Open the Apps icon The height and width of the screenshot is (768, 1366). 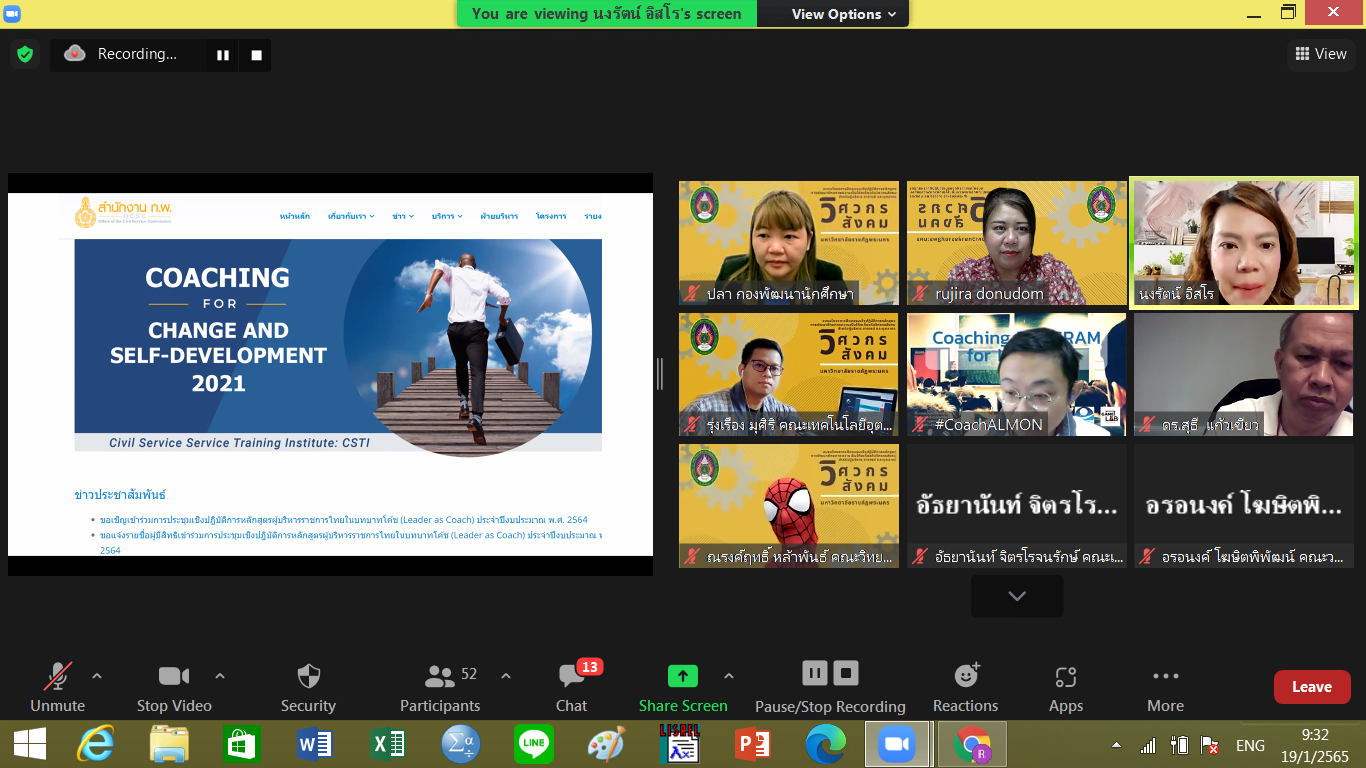click(x=1066, y=677)
